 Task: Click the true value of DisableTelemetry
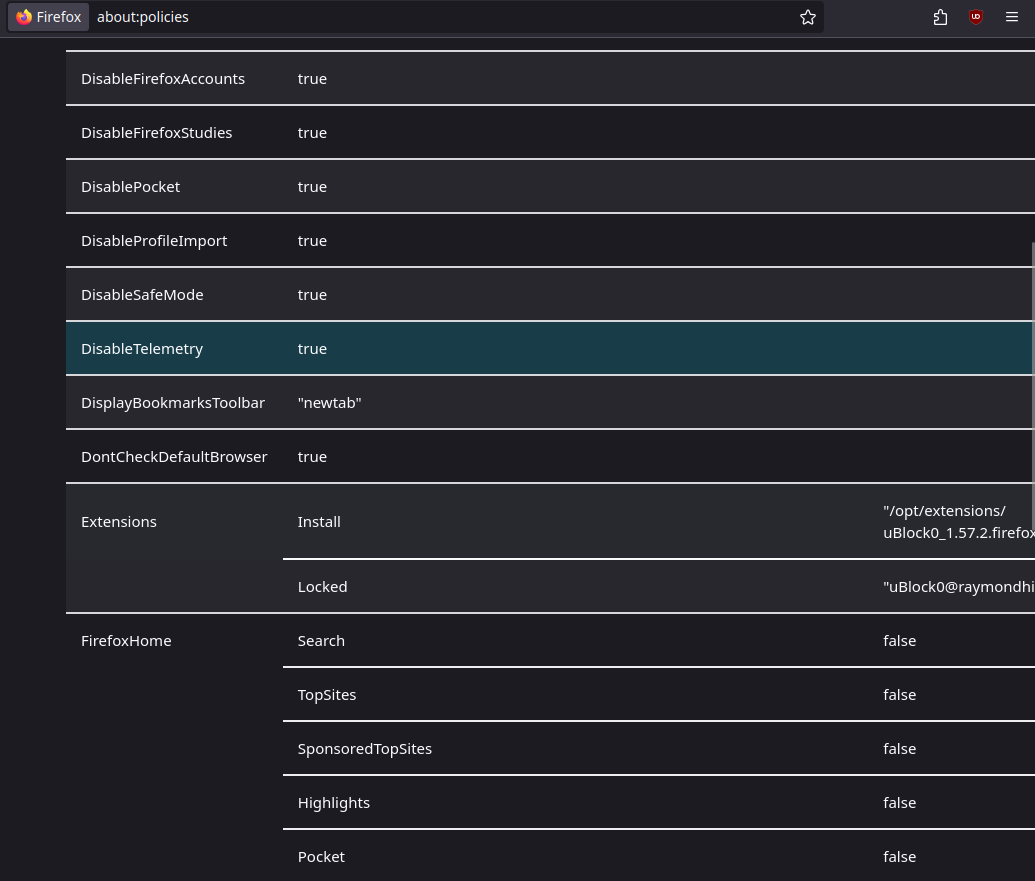[312, 349]
